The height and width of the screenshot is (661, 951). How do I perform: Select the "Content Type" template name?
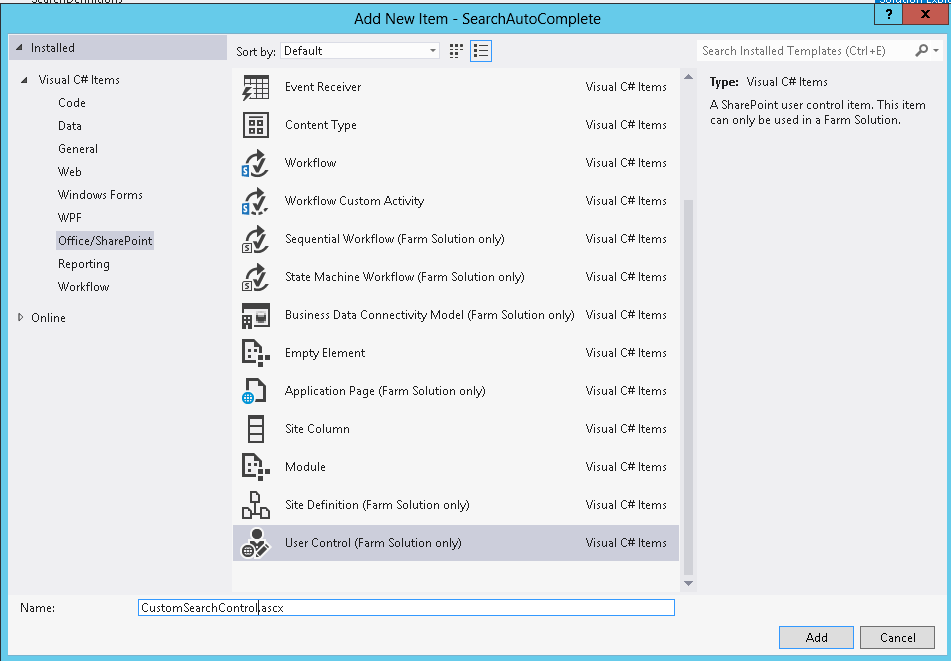321,126
